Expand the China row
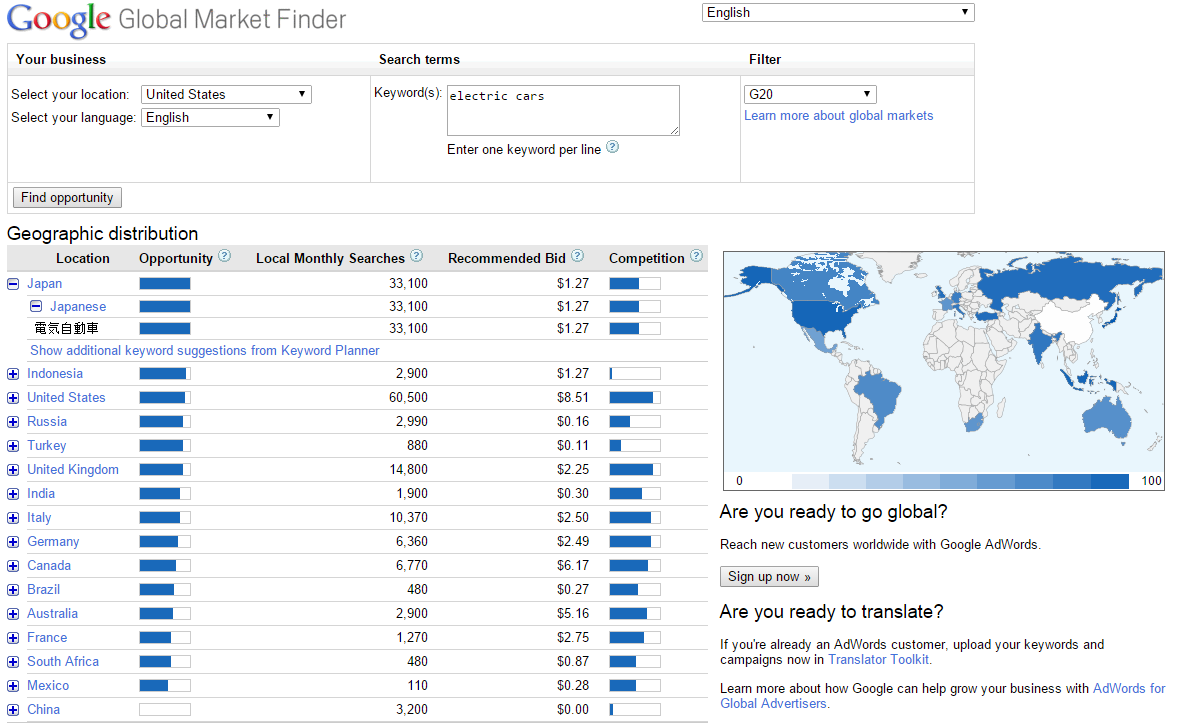 pos(13,710)
